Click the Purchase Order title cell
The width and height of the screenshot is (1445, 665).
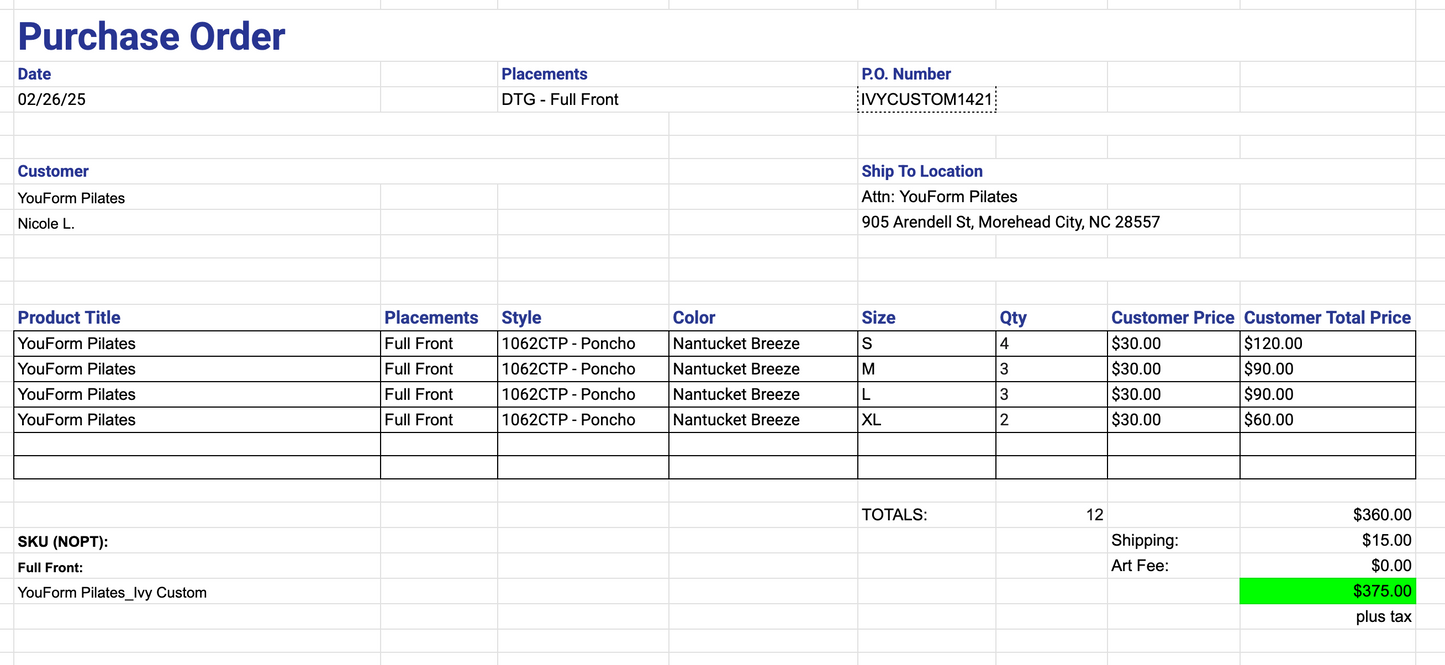152,37
